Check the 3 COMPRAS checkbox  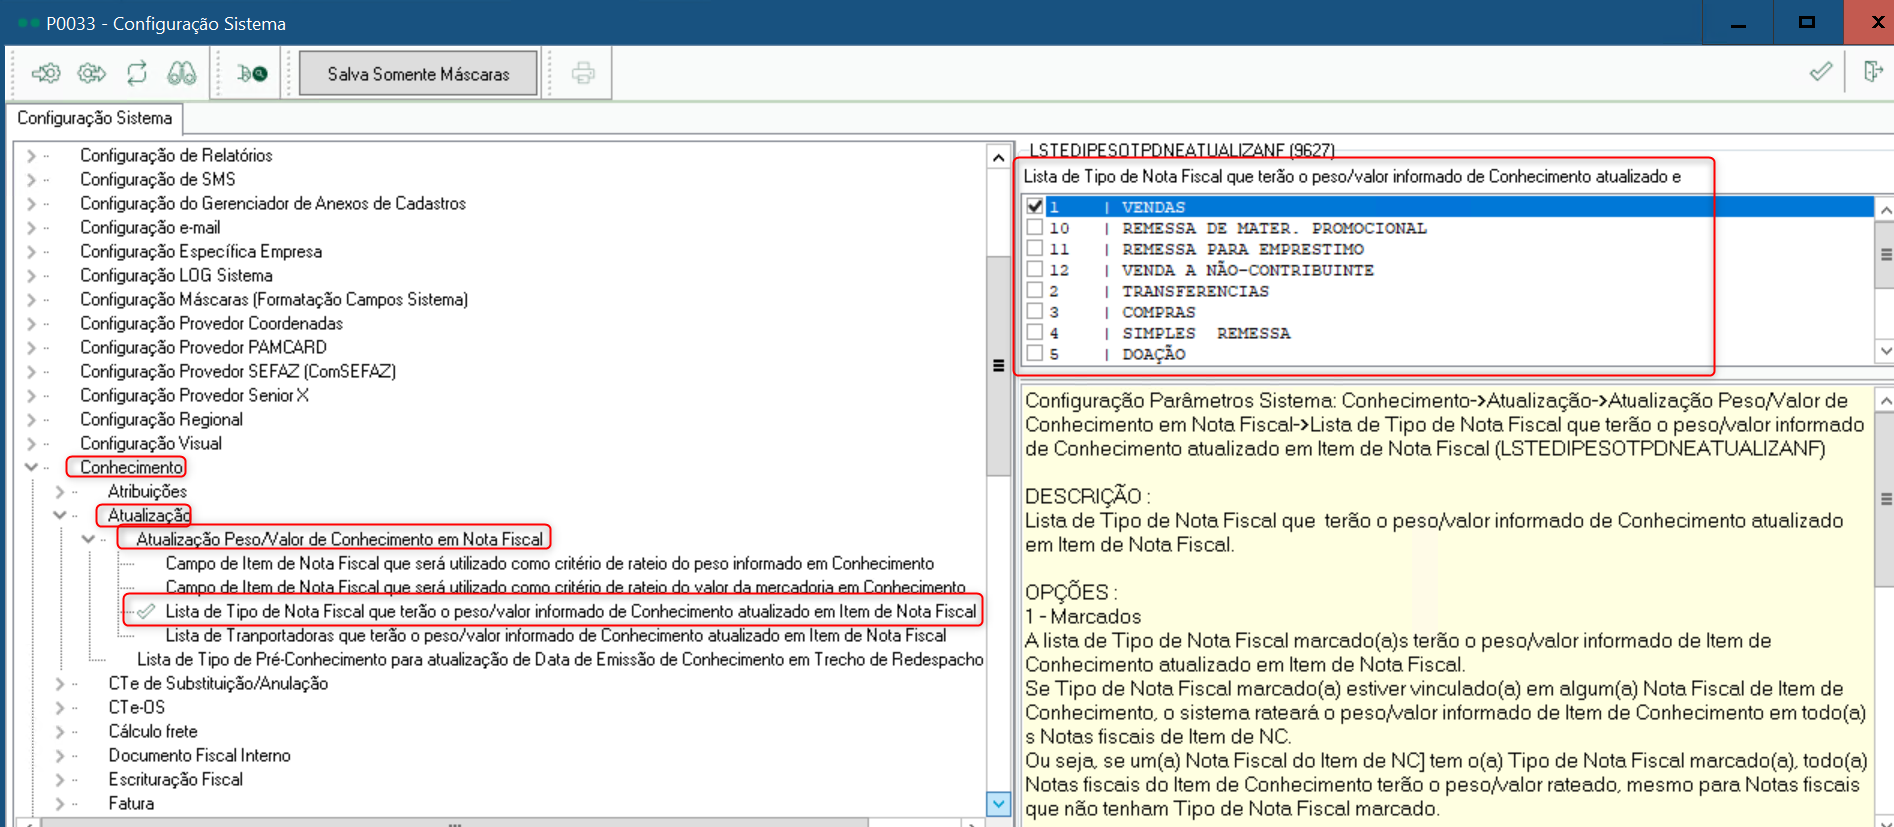[x=1035, y=311]
